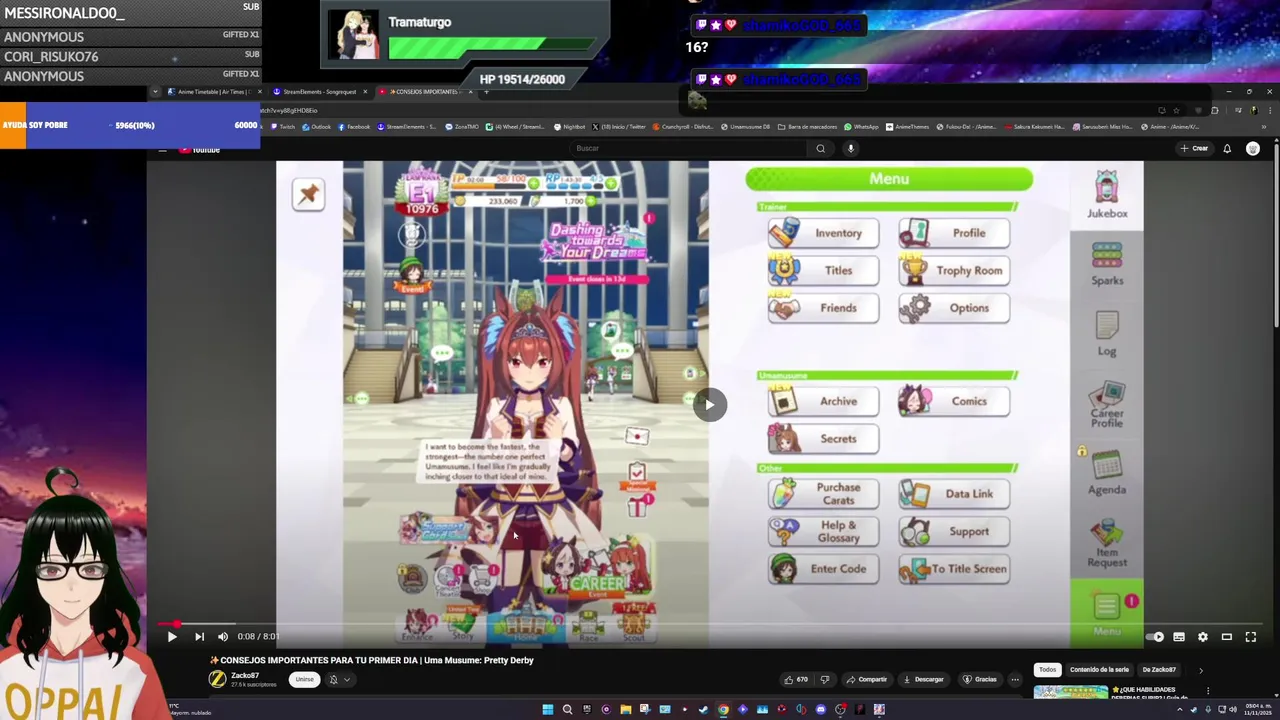Open YouTube player settings gear
Image resolution: width=1280 pixels, height=720 pixels.
1203,637
